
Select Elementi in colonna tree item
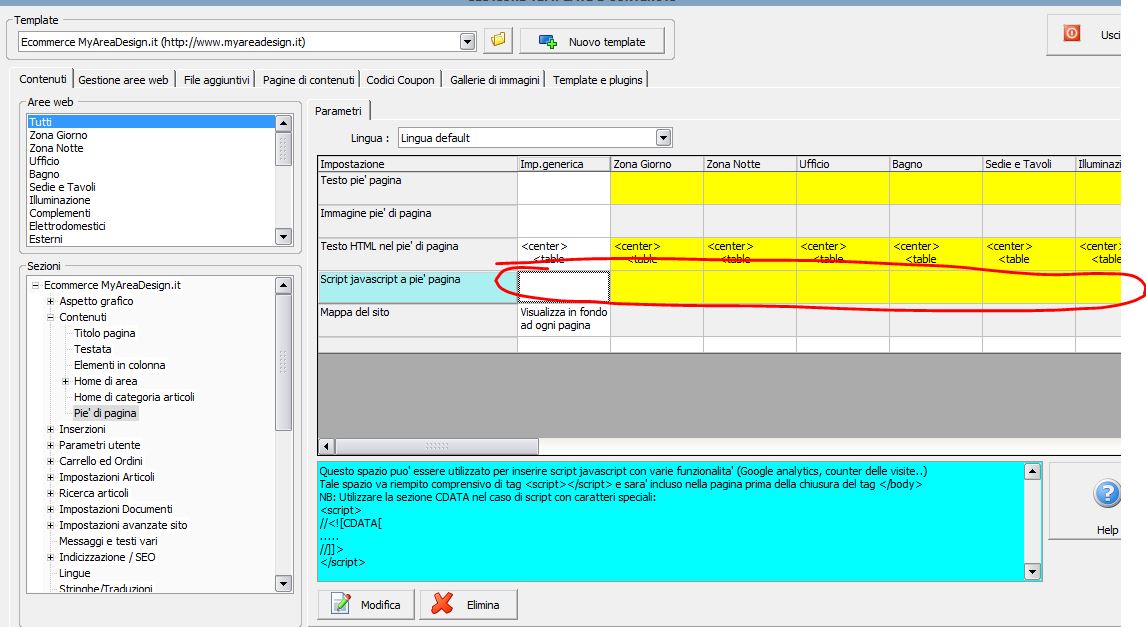(x=119, y=365)
